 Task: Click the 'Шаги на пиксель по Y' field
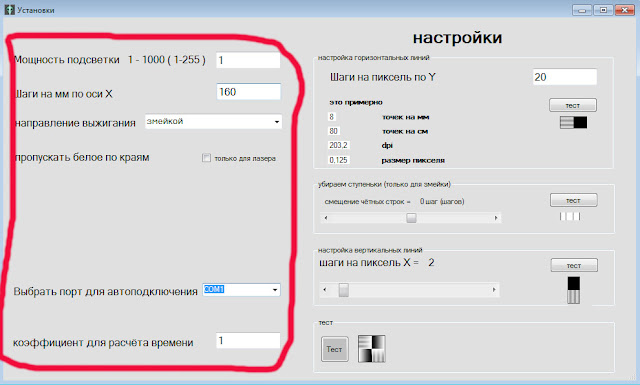565,77
